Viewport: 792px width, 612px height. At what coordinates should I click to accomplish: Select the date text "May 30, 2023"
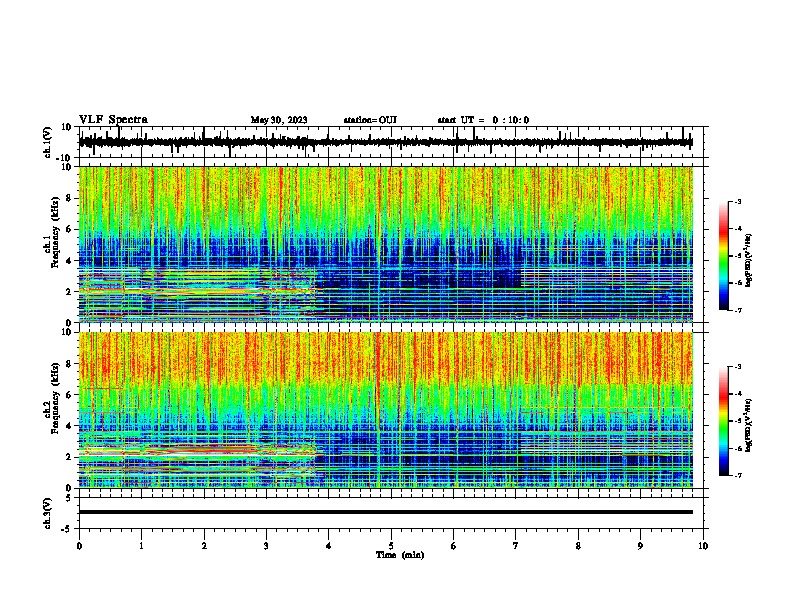tap(279, 120)
